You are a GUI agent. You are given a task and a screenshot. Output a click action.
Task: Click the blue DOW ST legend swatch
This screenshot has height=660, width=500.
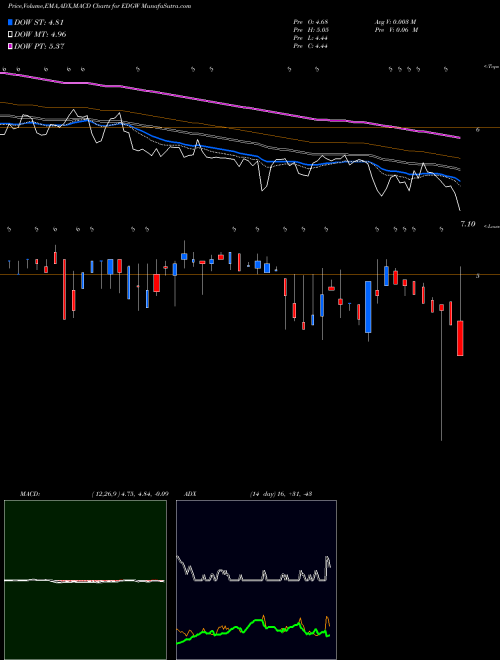coord(11,22)
